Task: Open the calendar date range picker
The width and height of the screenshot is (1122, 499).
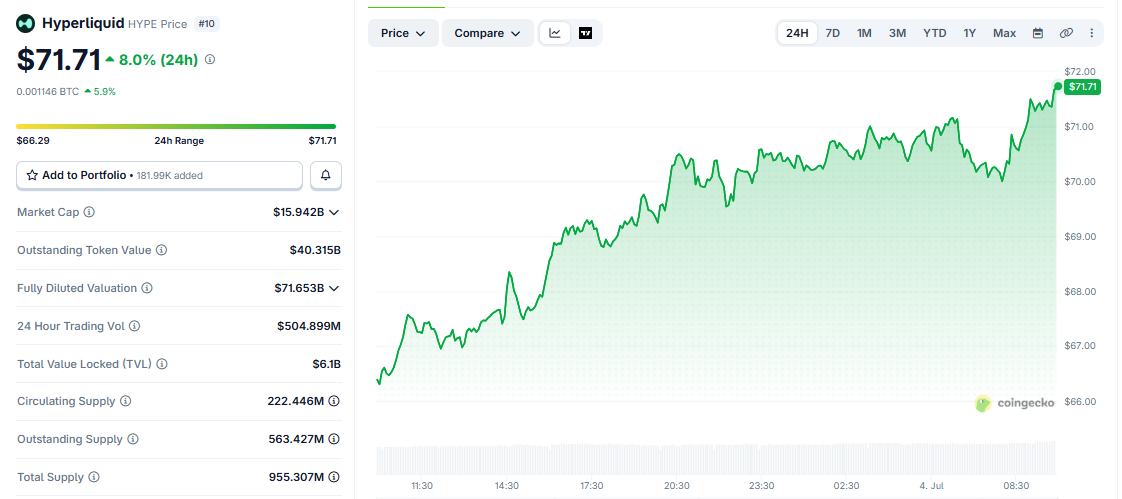Action: pyautogui.click(x=1038, y=33)
